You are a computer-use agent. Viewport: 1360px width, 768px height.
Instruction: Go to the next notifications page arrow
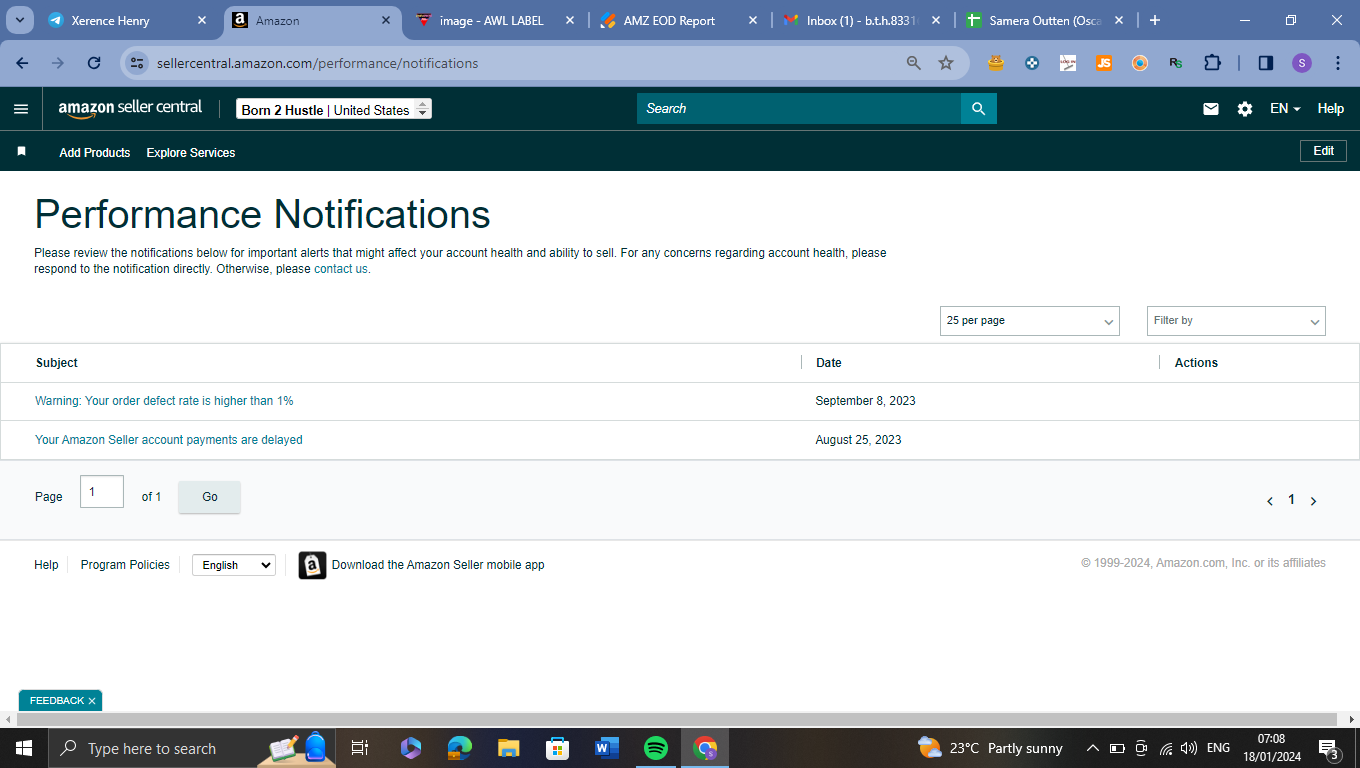tap(1314, 501)
